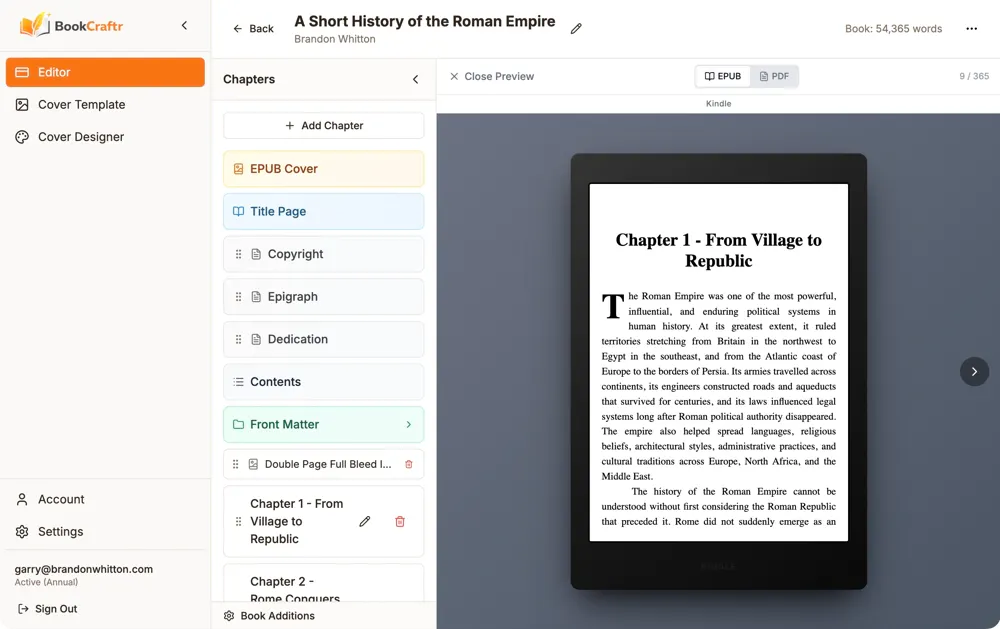Screen dimensions: 1000x629
Task: Go Back using the arrow button
Action: coord(253,29)
